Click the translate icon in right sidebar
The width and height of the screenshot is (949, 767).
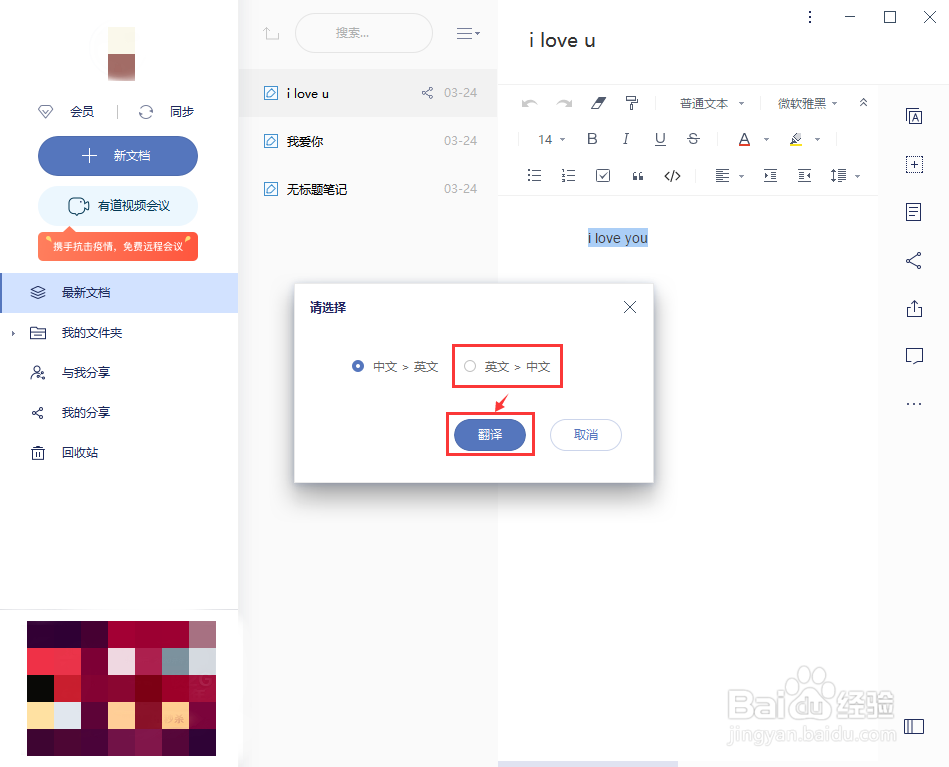(x=914, y=116)
